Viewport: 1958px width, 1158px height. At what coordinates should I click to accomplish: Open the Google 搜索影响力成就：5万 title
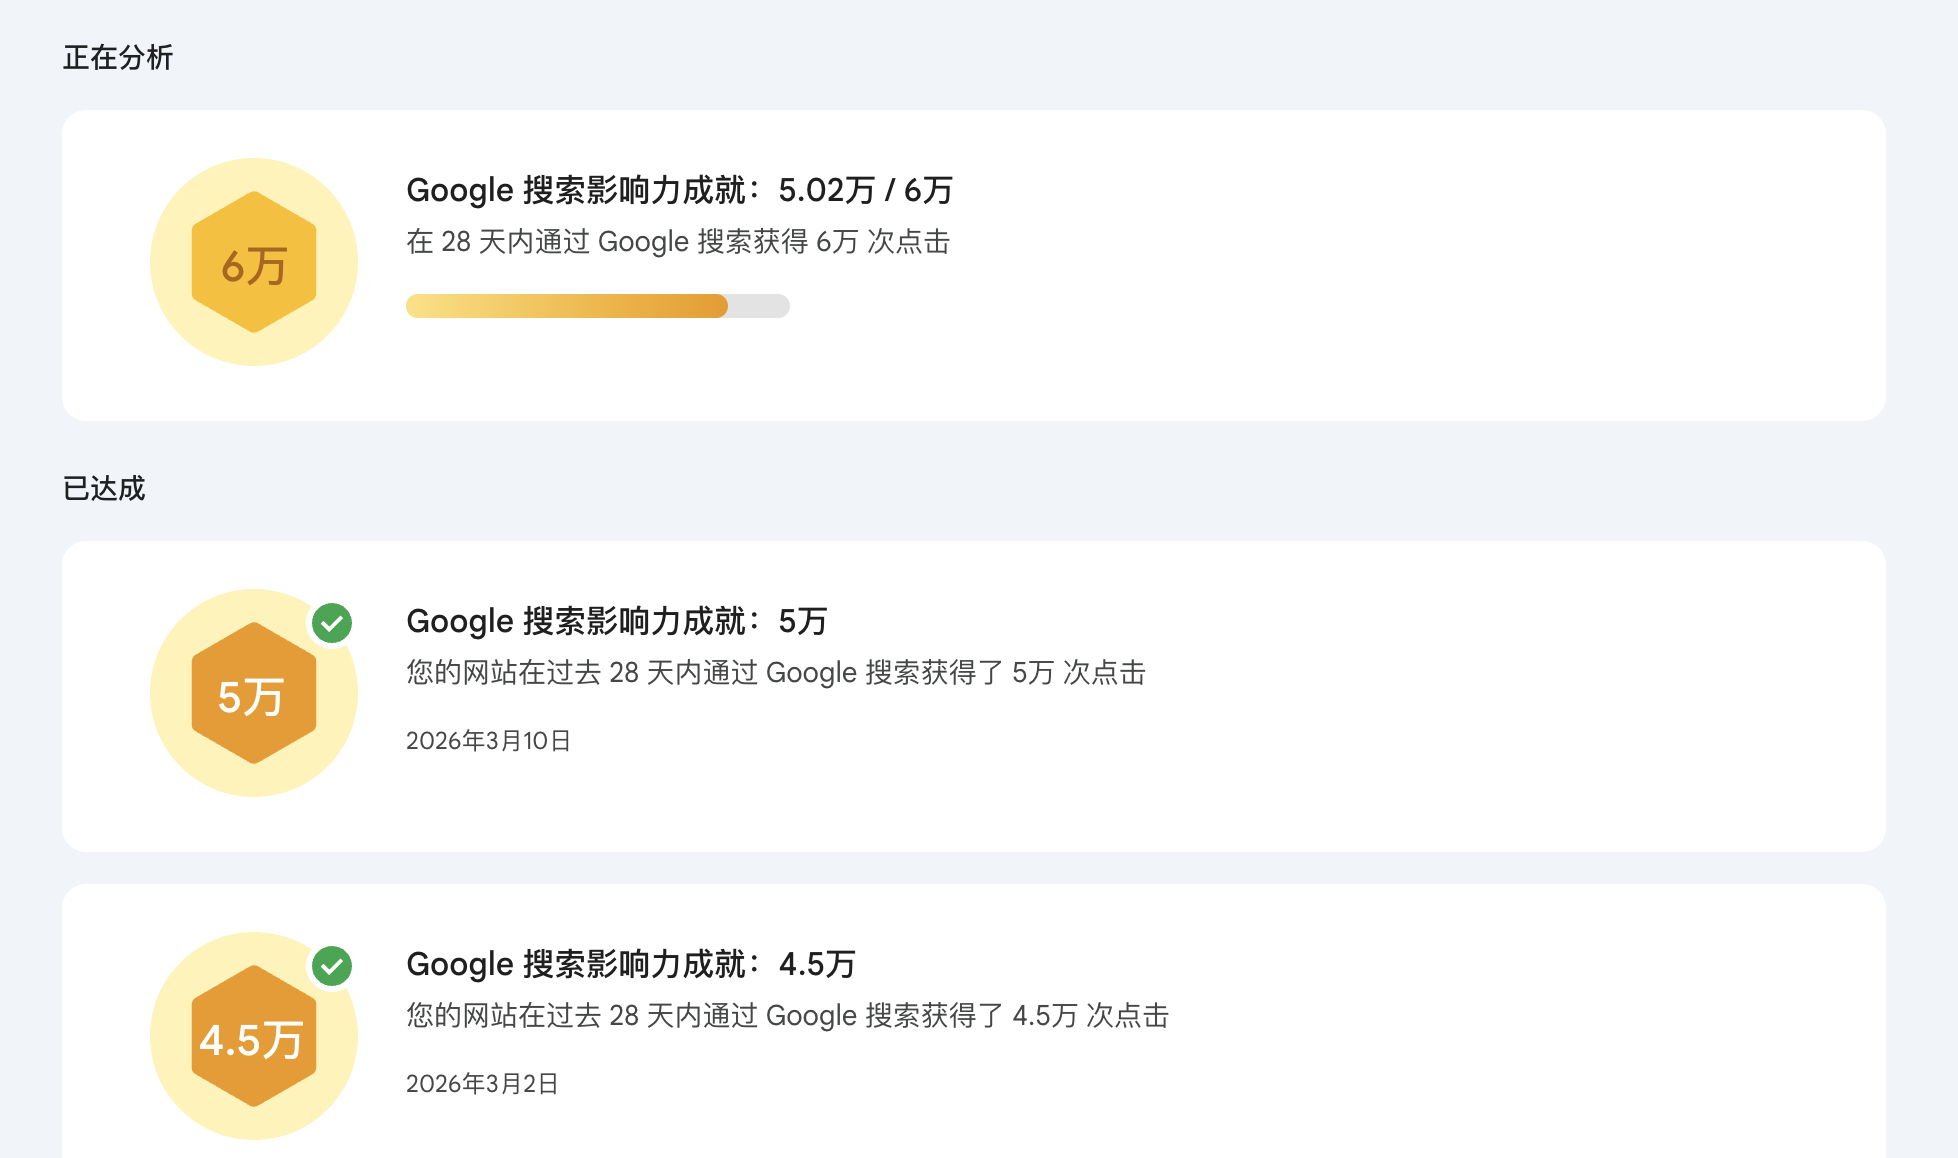coord(616,621)
